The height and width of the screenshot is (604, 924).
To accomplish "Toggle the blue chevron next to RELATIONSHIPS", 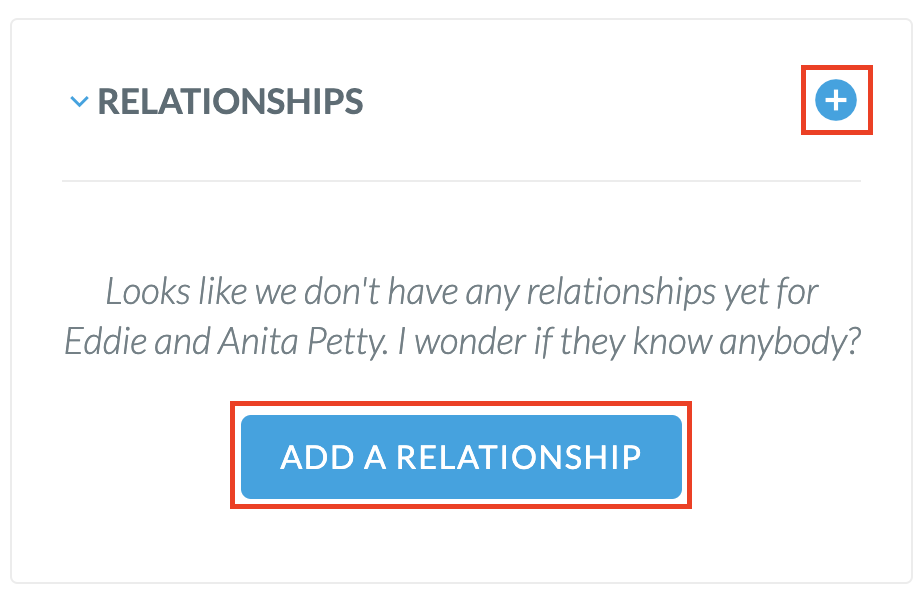I will [79, 102].
